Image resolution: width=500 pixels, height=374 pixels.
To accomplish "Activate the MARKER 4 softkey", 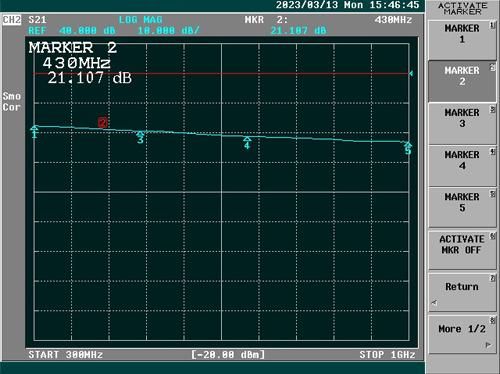I will click(462, 166).
